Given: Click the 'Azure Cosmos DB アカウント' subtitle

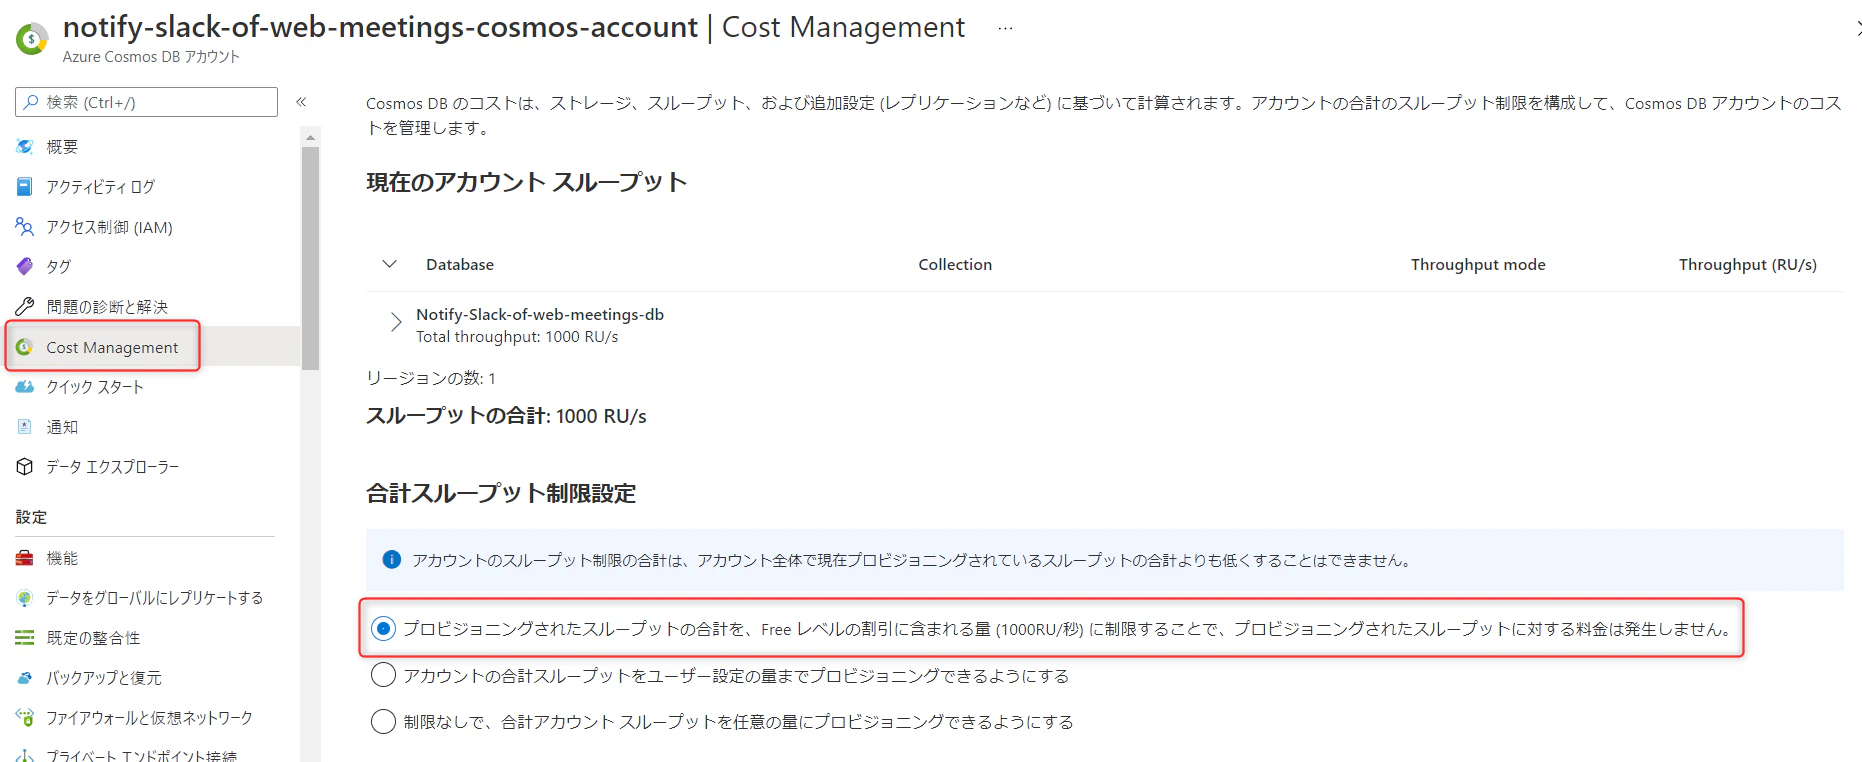Looking at the screenshot, I should (151, 57).
